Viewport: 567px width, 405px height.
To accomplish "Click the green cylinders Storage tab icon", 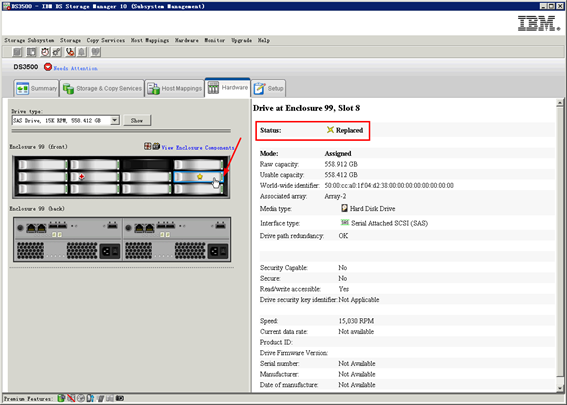I will pos(68,88).
